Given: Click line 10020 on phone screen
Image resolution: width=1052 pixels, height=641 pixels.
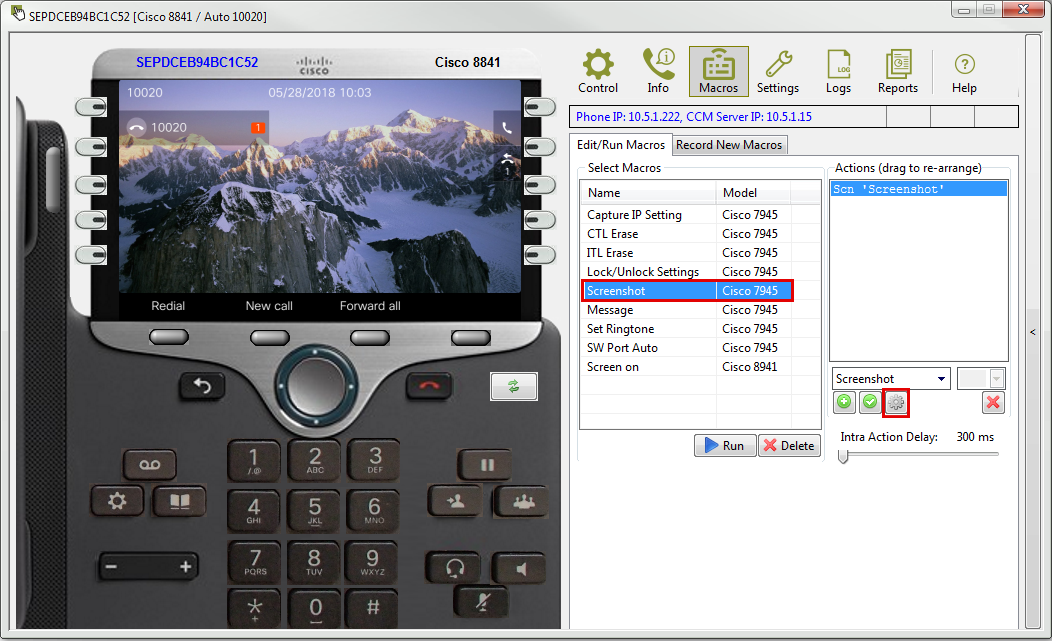Looking at the screenshot, I should tap(195, 128).
